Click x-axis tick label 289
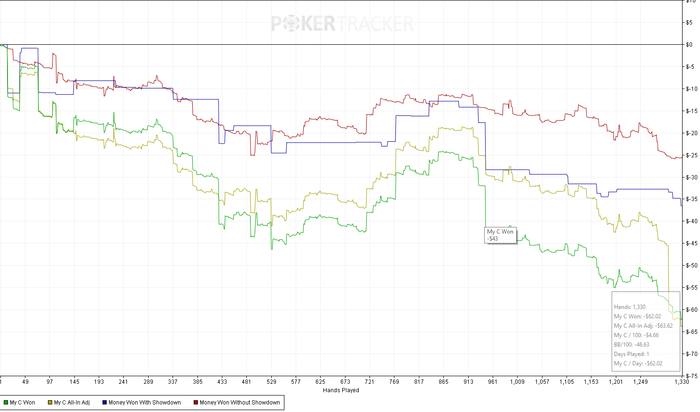Viewport: 700px width, 412px height. pyautogui.click(x=148, y=382)
